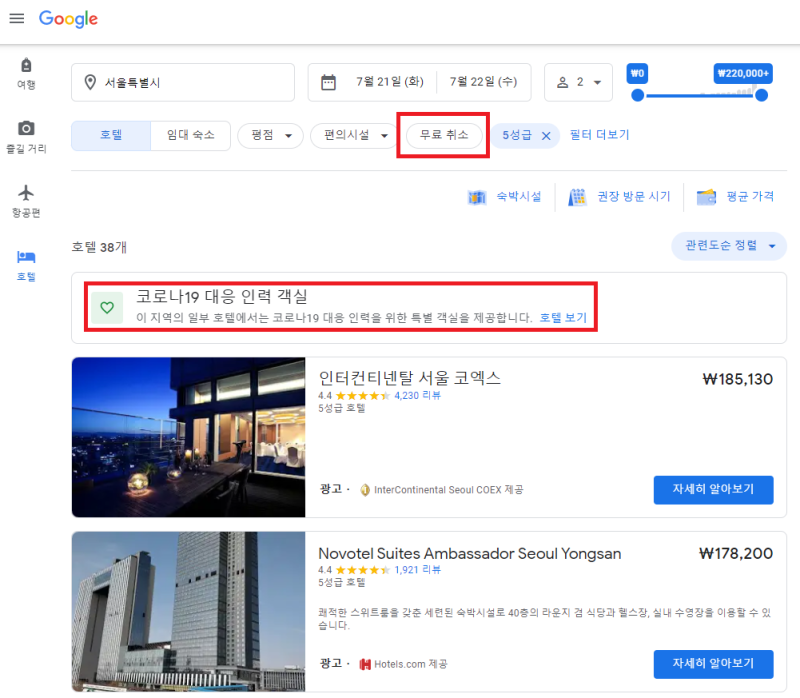Screen dimensions: 800x698
Task: Click the 권장 방문 시기 link
Action: point(634,197)
